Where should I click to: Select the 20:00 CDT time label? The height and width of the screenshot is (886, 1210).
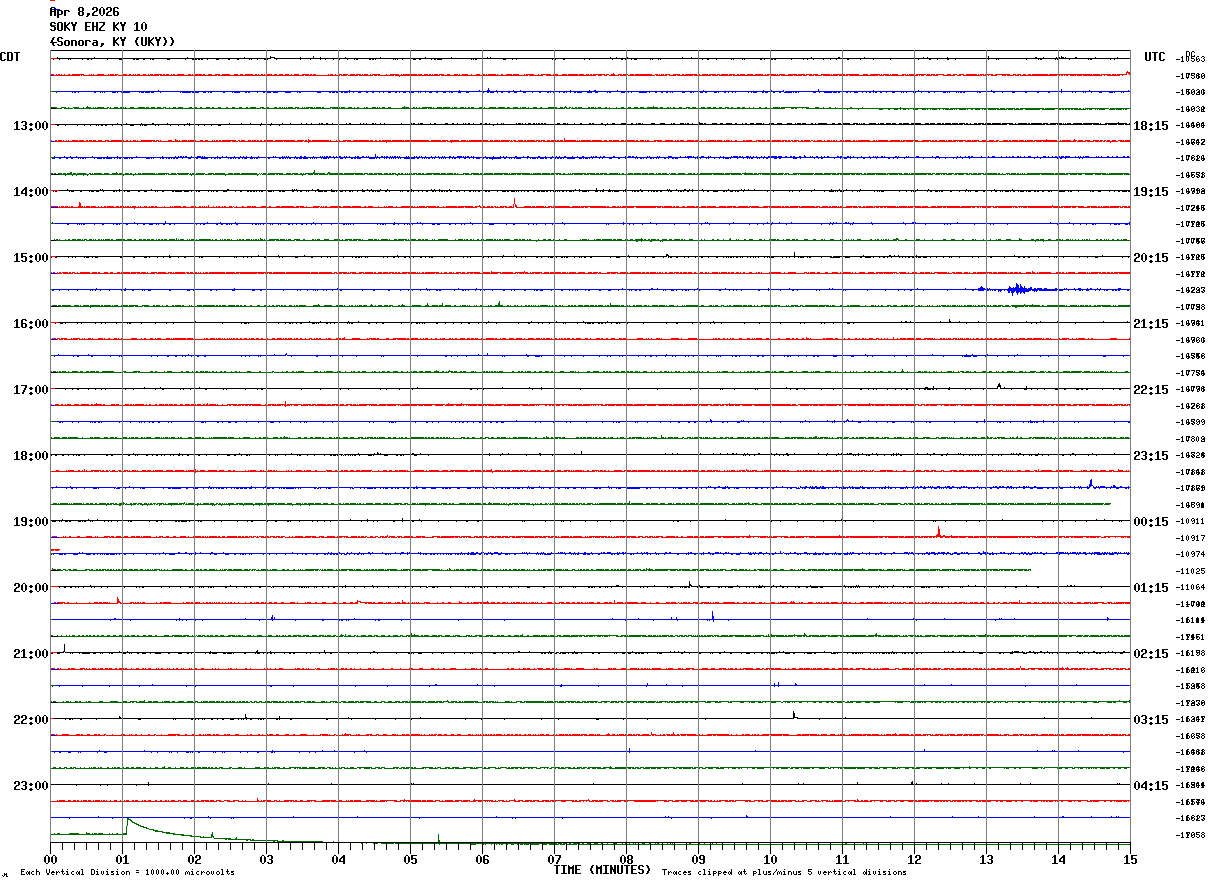30,588
